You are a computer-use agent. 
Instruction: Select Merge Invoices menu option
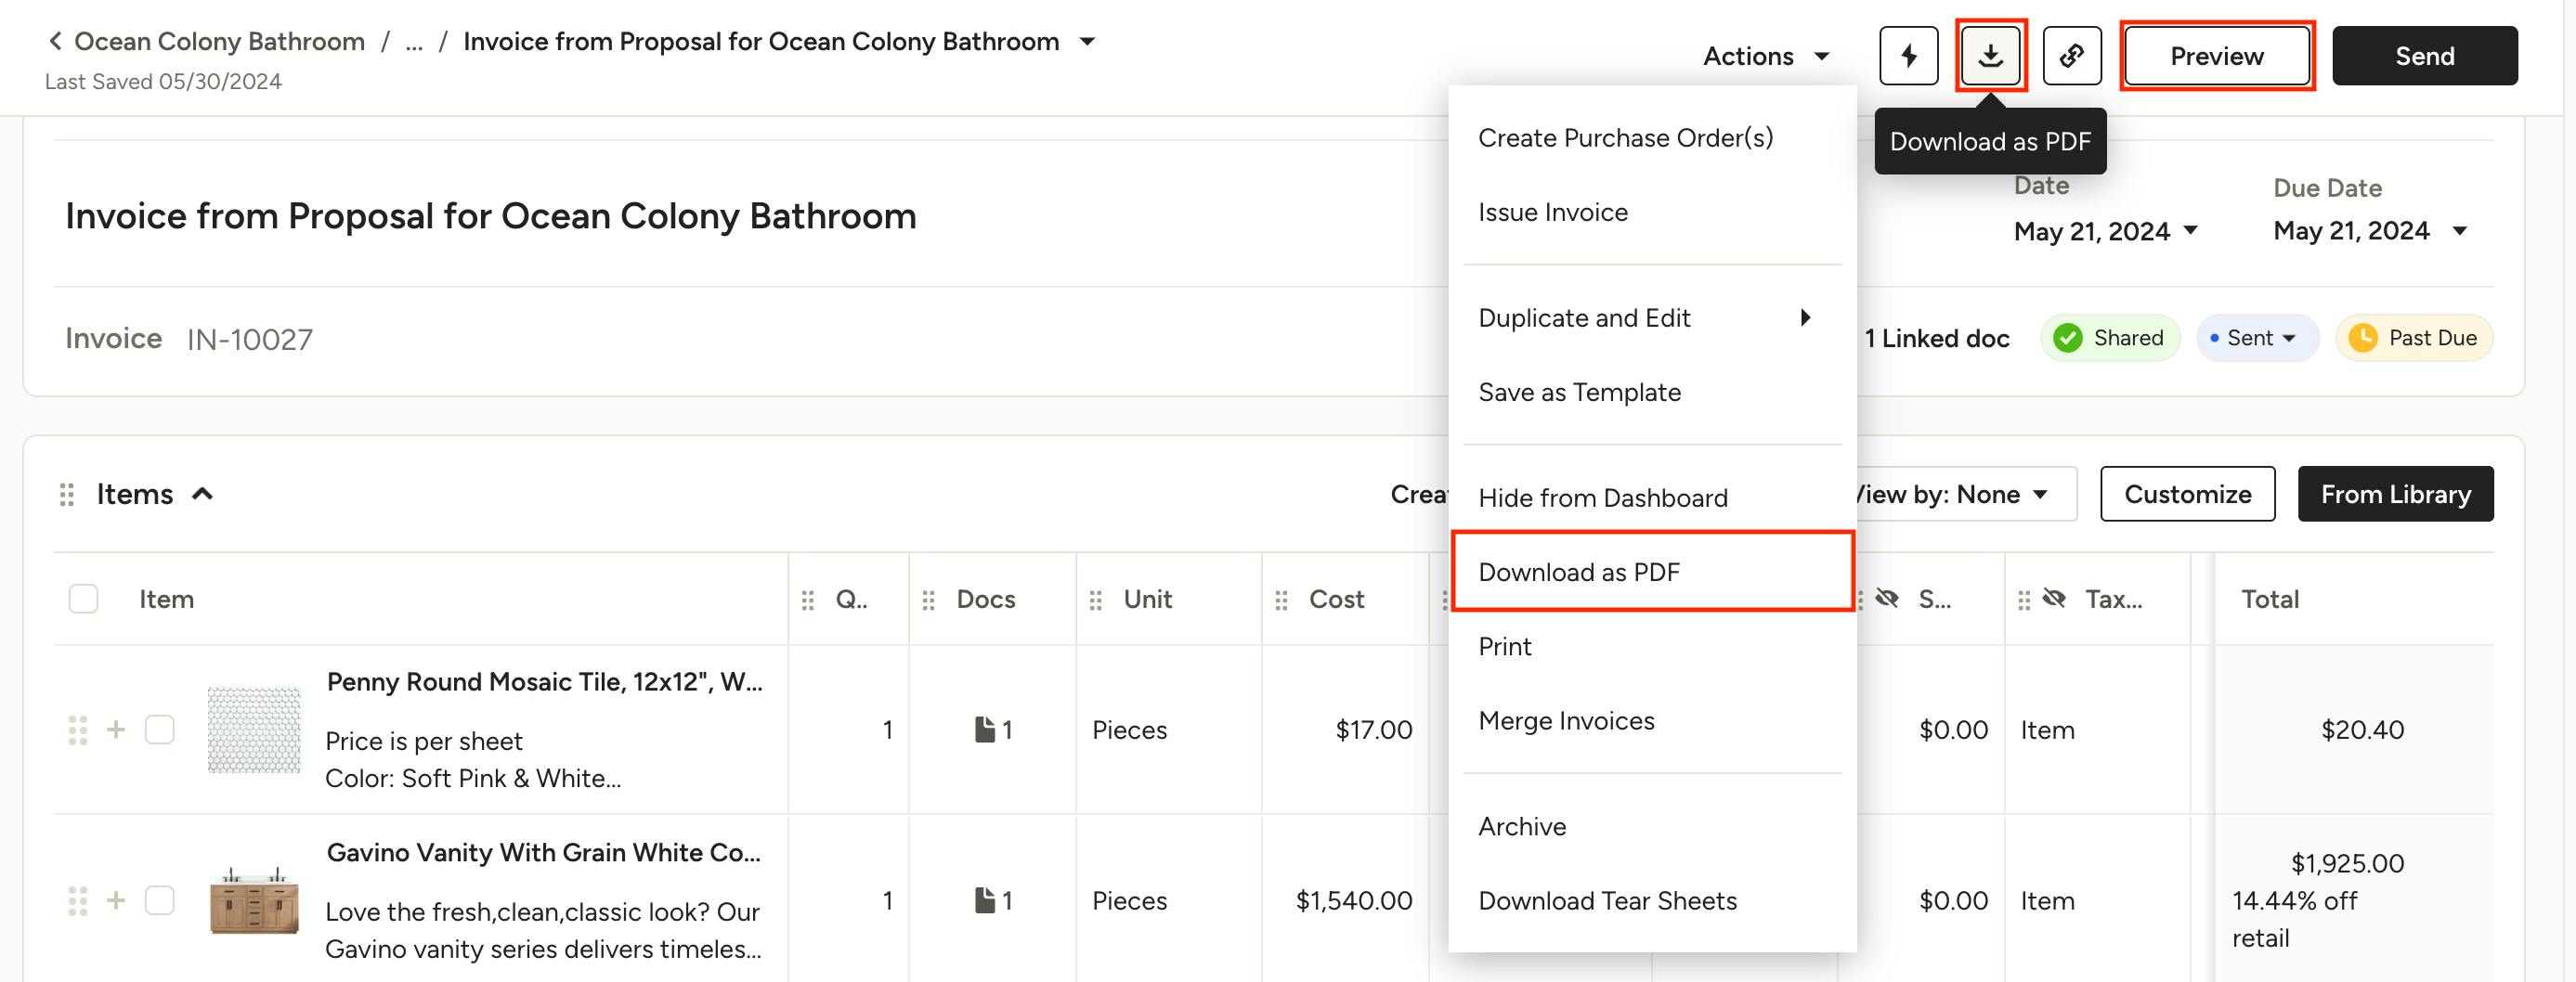[x=1566, y=721]
